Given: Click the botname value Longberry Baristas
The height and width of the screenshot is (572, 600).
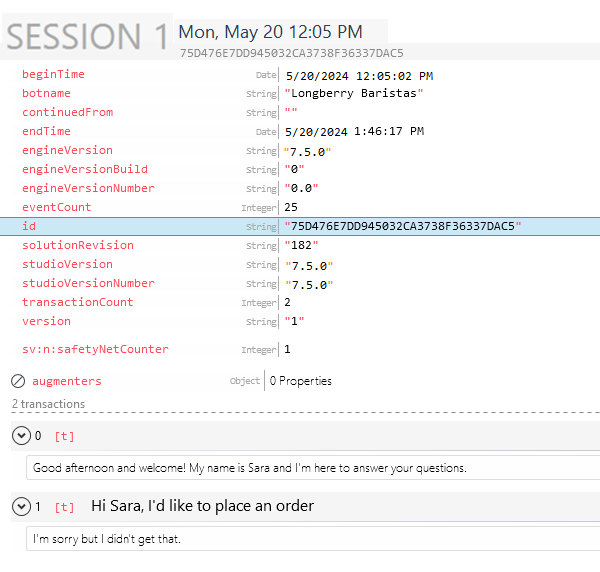Looking at the screenshot, I should [355, 93].
